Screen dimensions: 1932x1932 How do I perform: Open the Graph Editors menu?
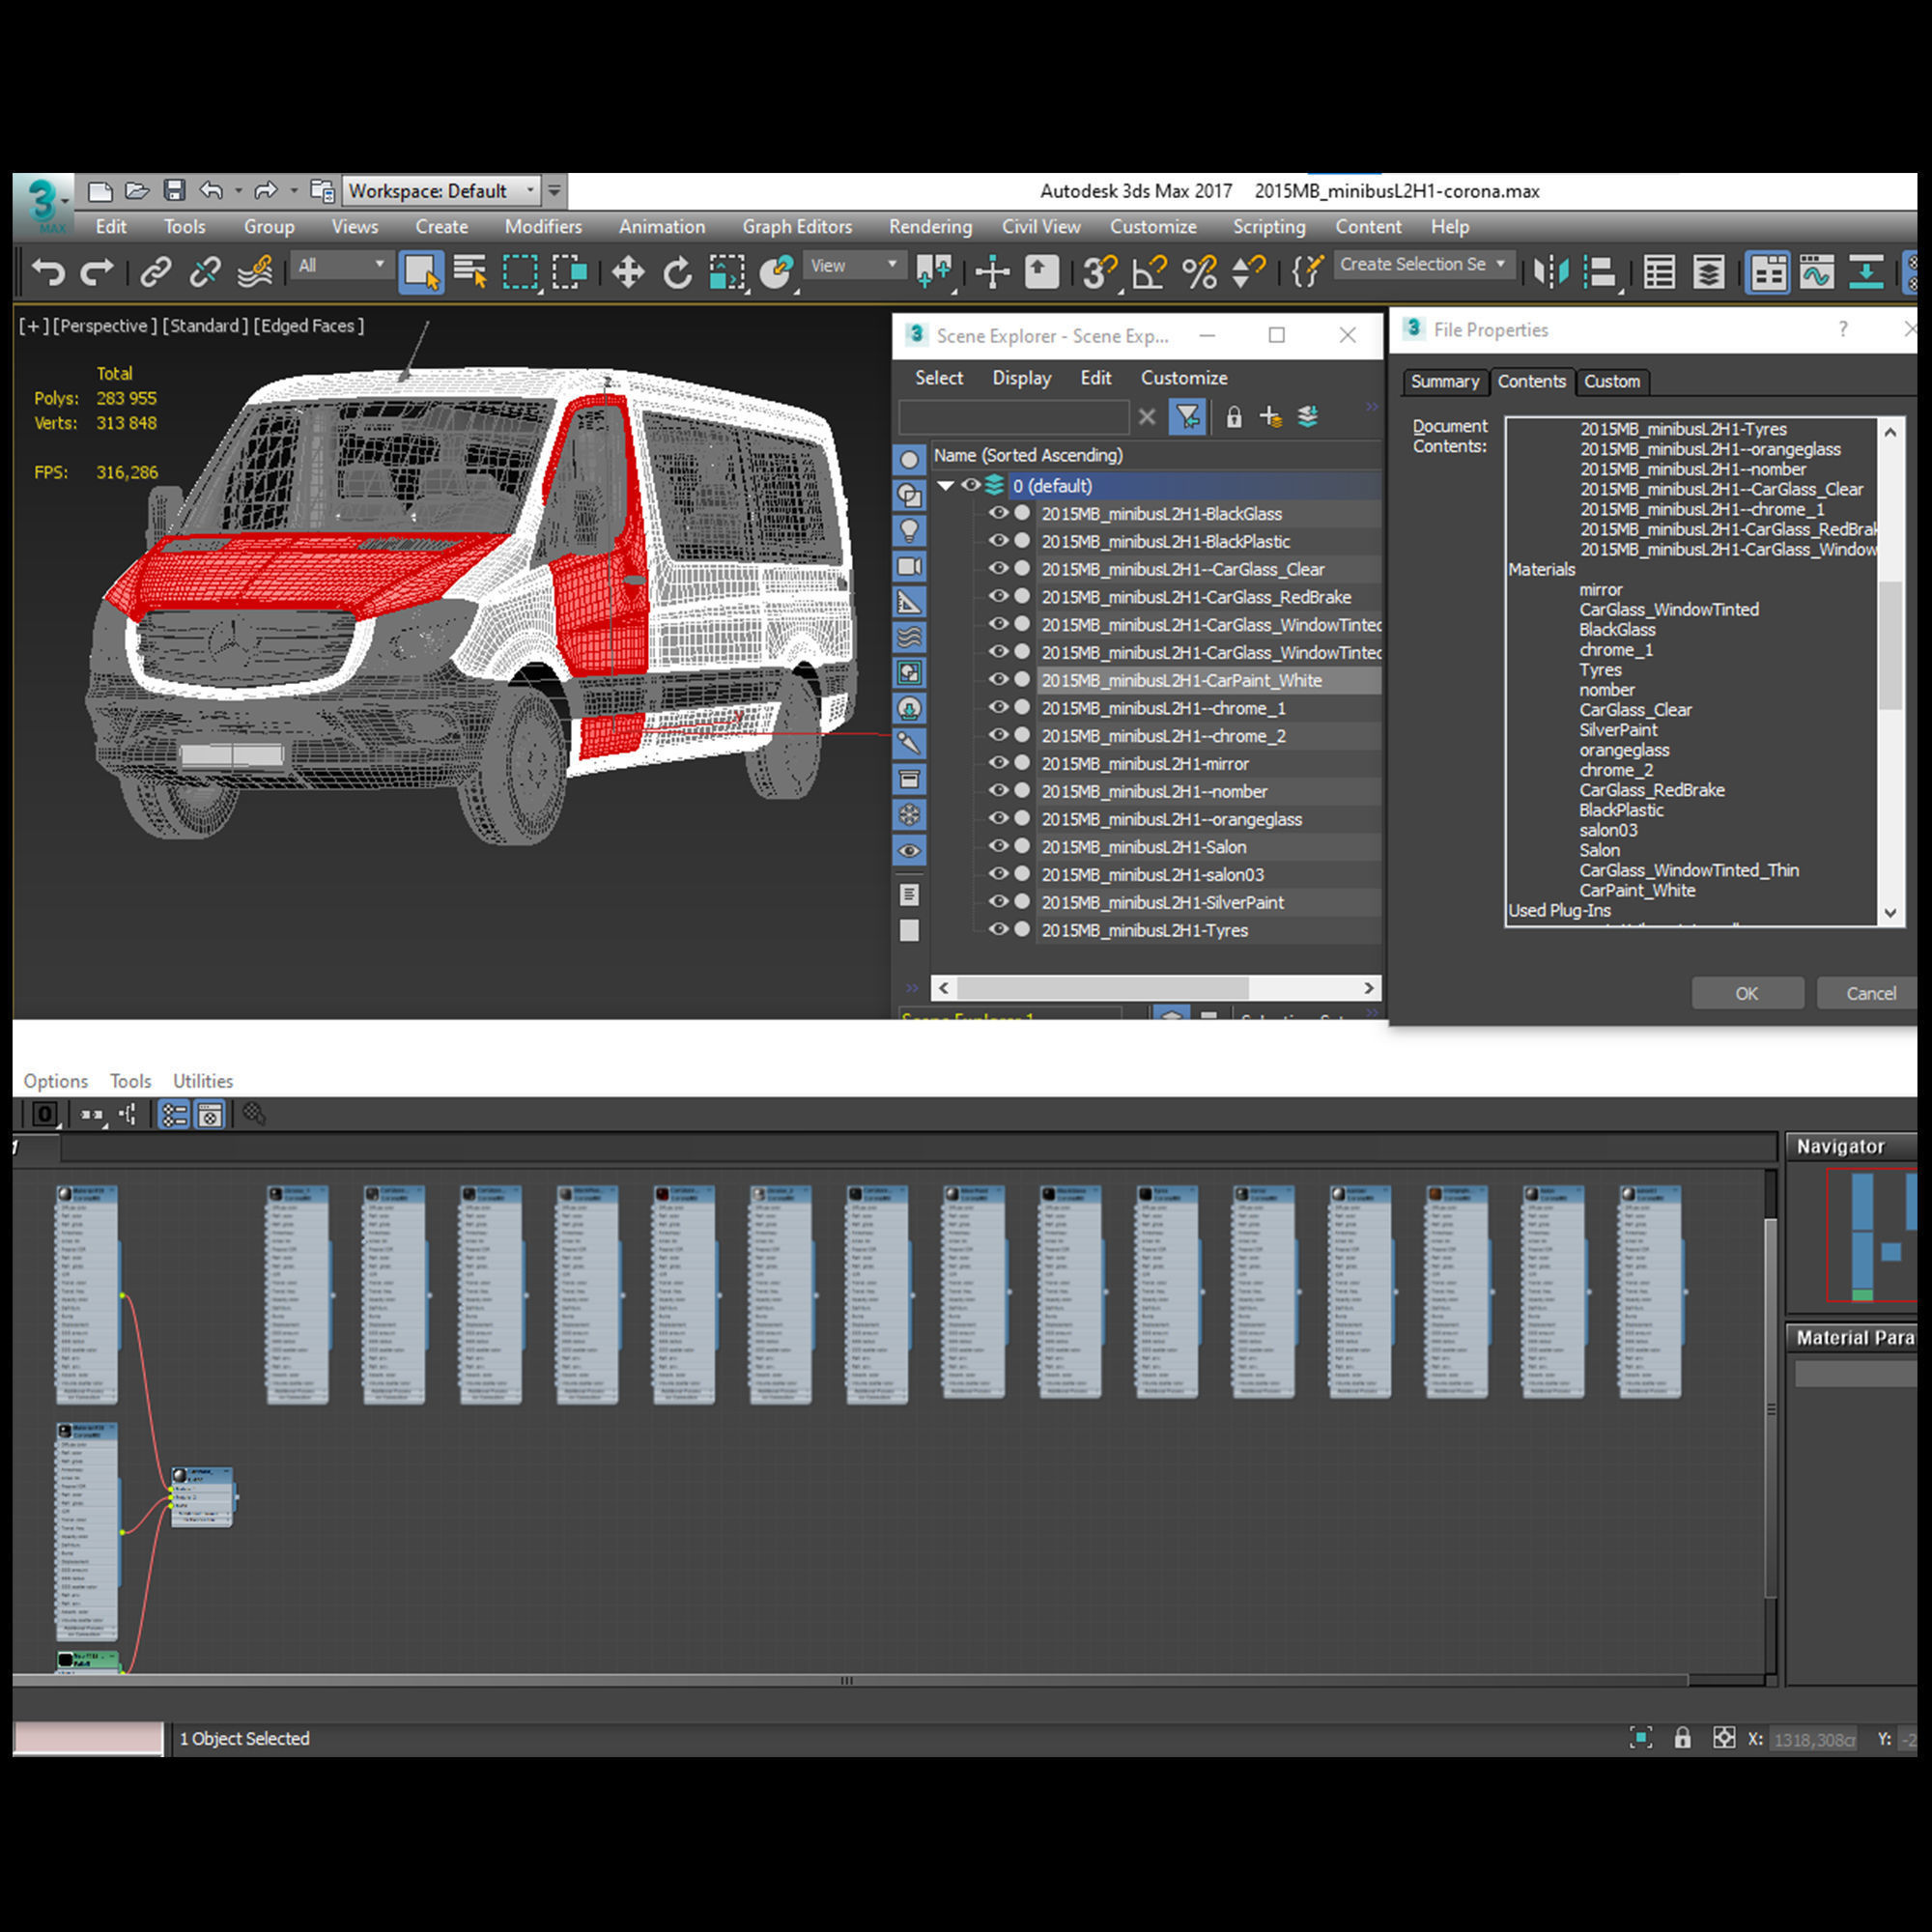coord(797,227)
